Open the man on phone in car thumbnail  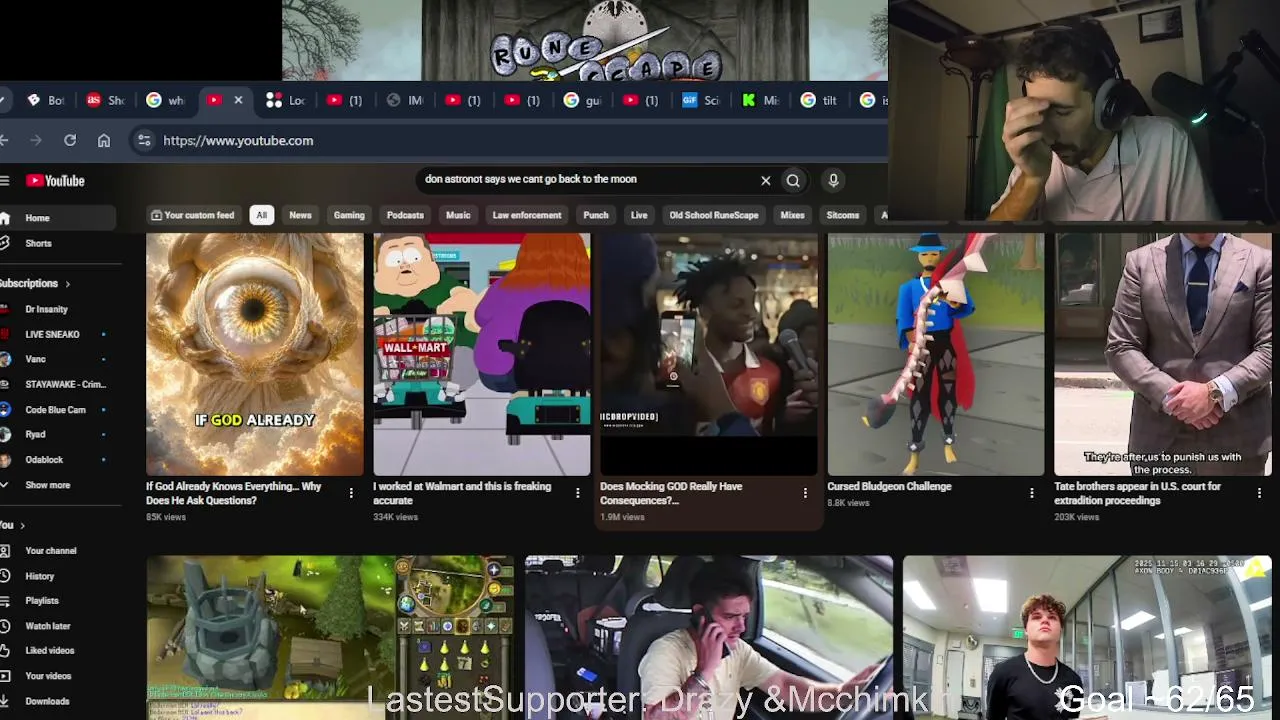click(x=709, y=638)
